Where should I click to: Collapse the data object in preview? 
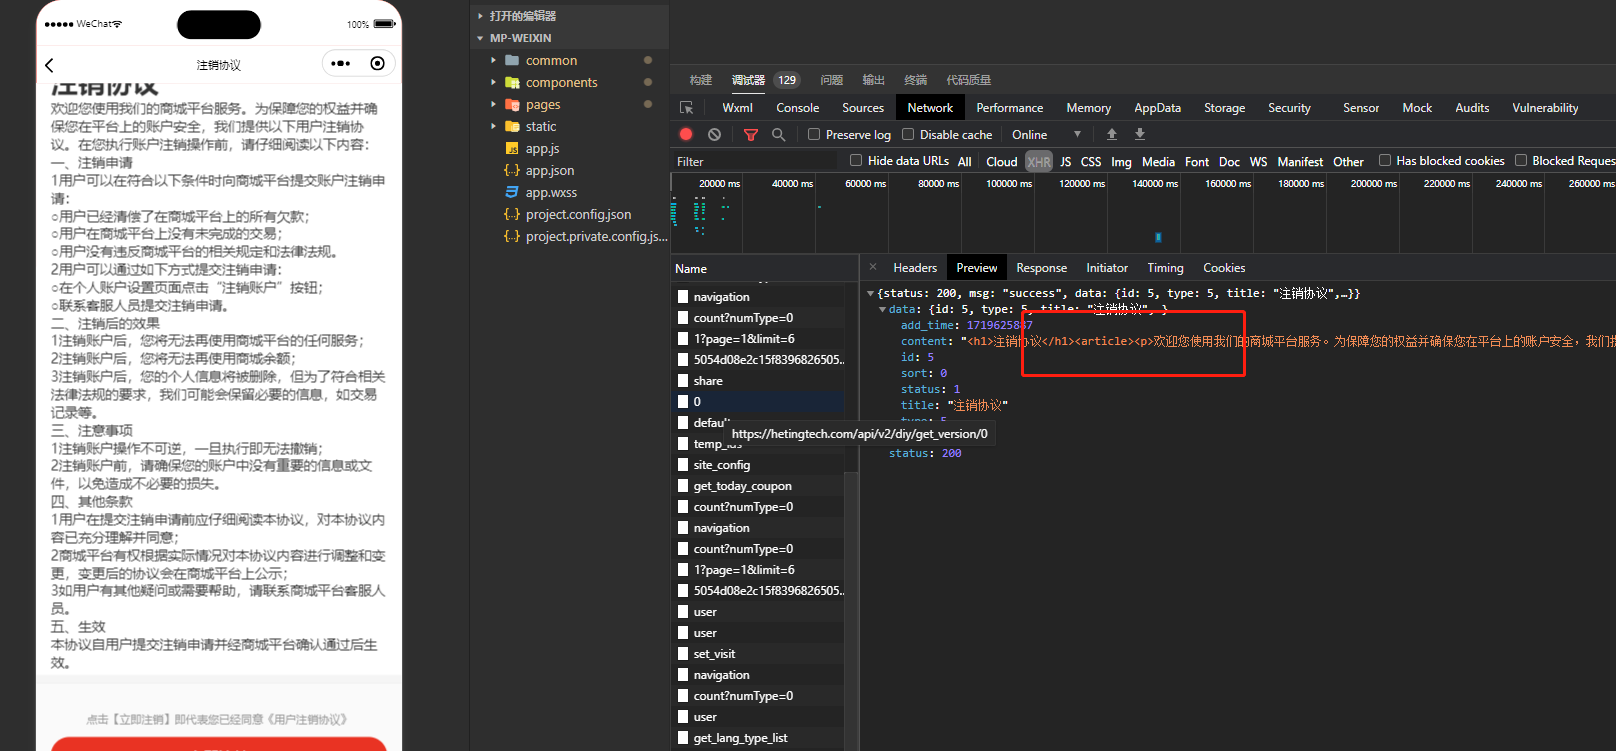882,309
